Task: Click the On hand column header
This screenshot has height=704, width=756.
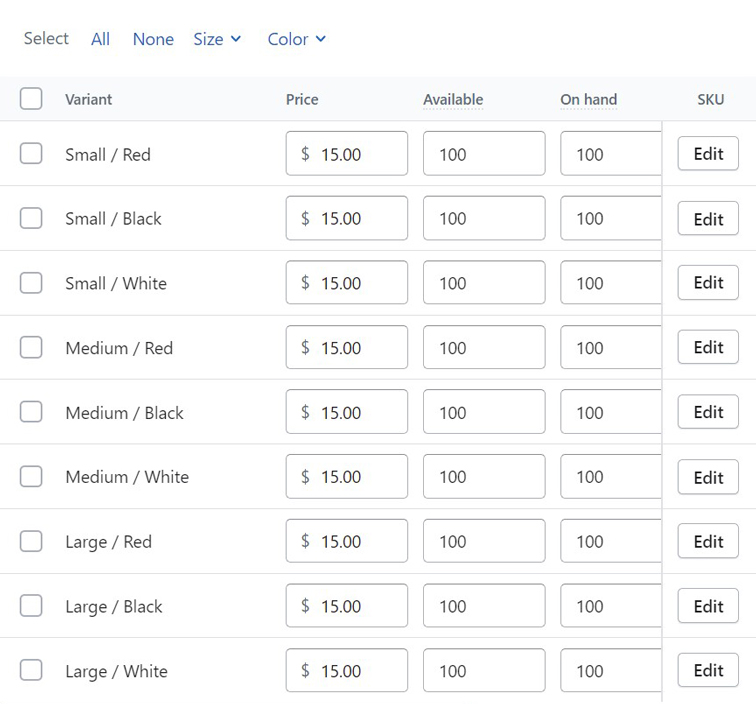Action: click(588, 99)
